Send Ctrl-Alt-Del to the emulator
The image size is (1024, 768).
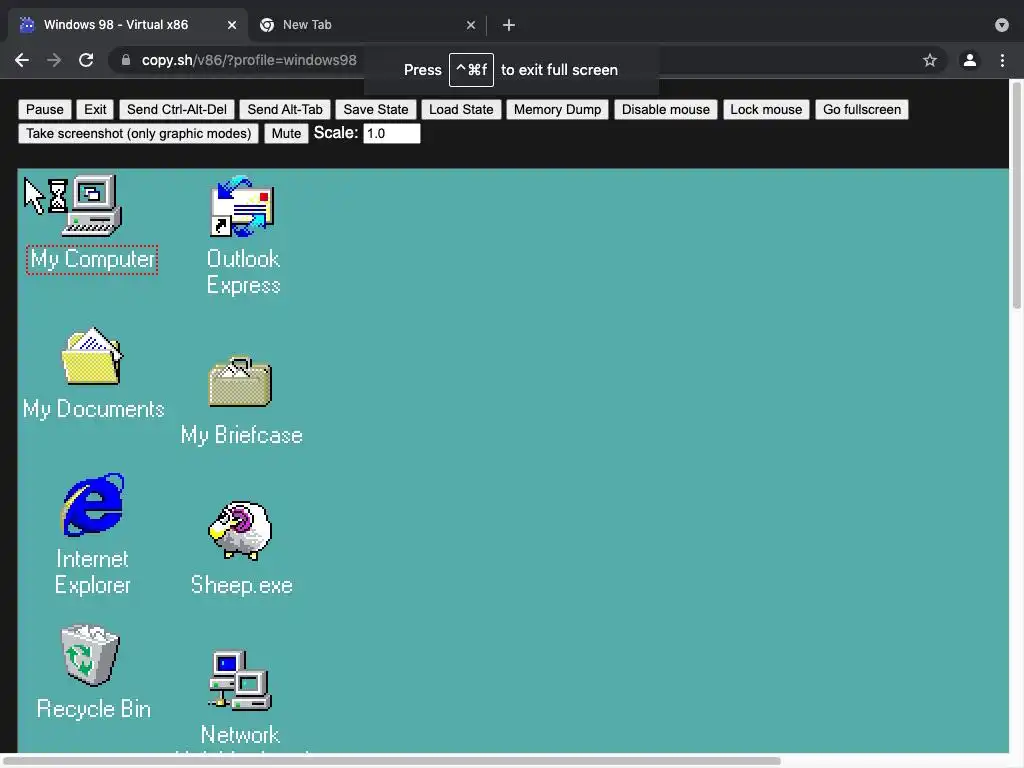click(177, 110)
